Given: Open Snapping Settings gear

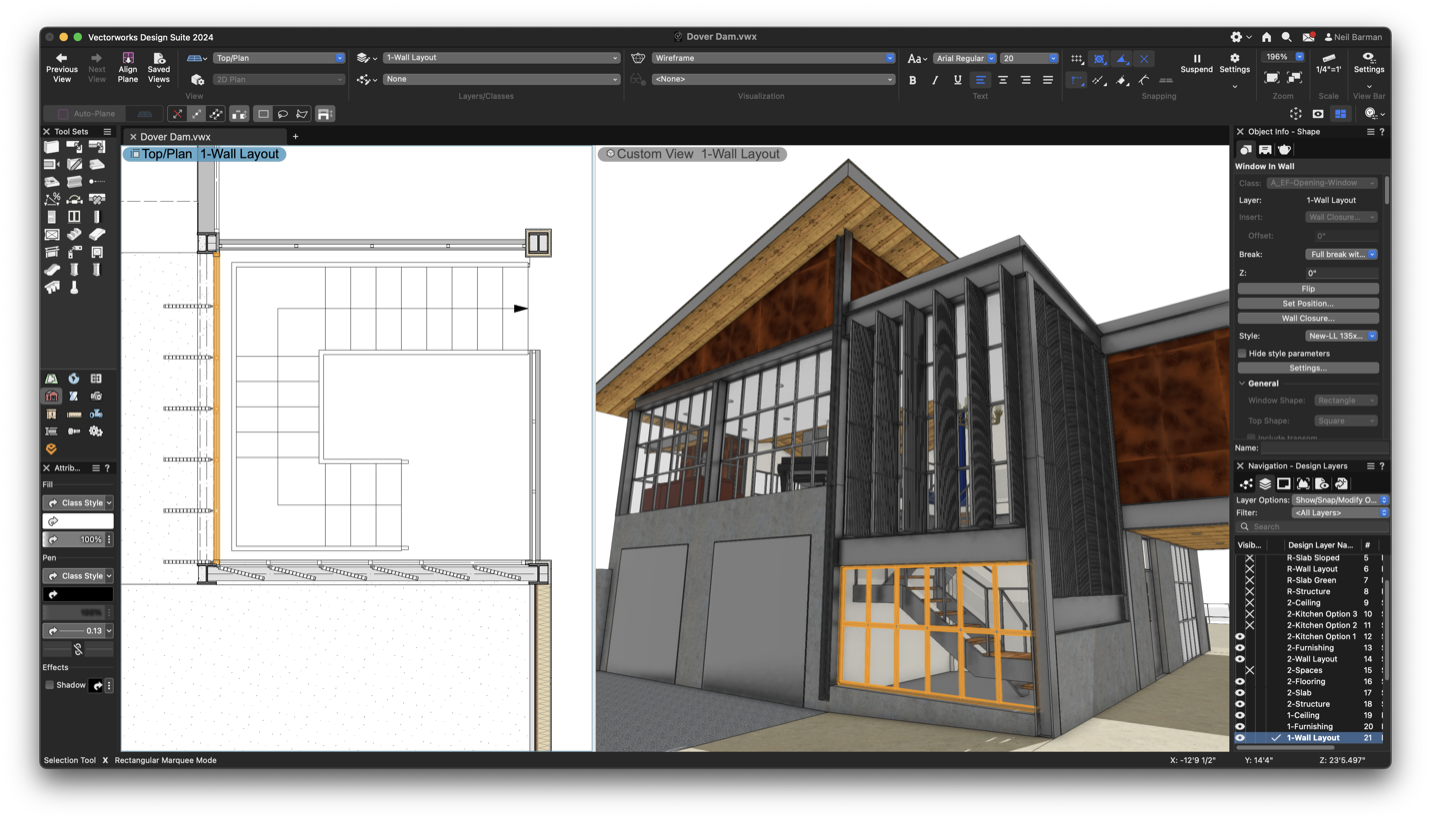Looking at the screenshot, I should click(1234, 64).
